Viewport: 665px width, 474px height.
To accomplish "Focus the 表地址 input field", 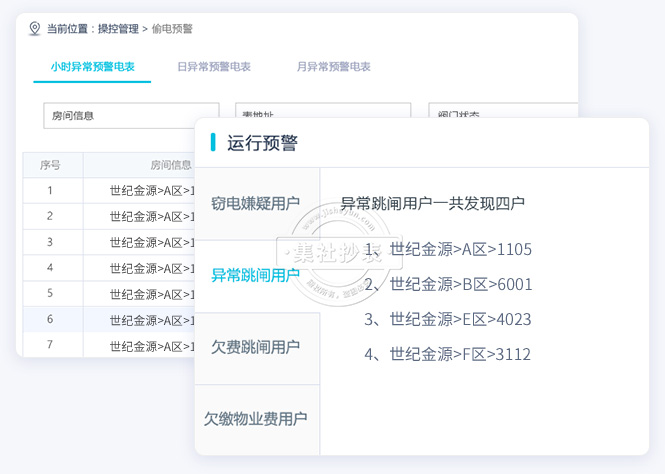I will click(x=322, y=112).
